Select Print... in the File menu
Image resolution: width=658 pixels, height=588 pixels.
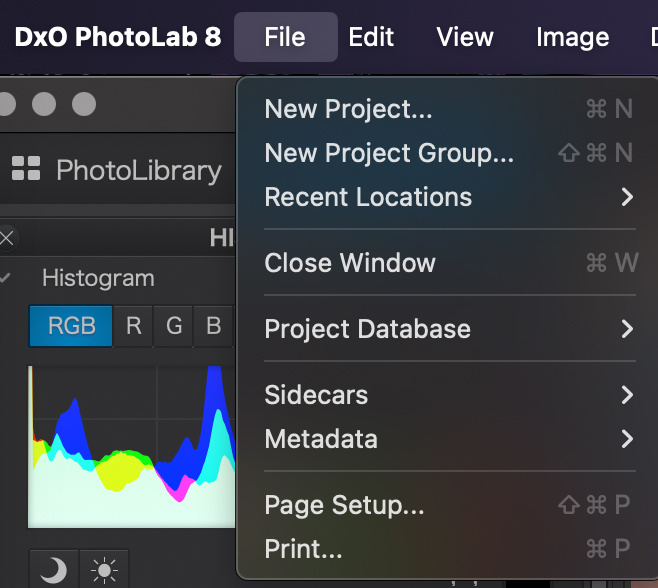pos(449,549)
